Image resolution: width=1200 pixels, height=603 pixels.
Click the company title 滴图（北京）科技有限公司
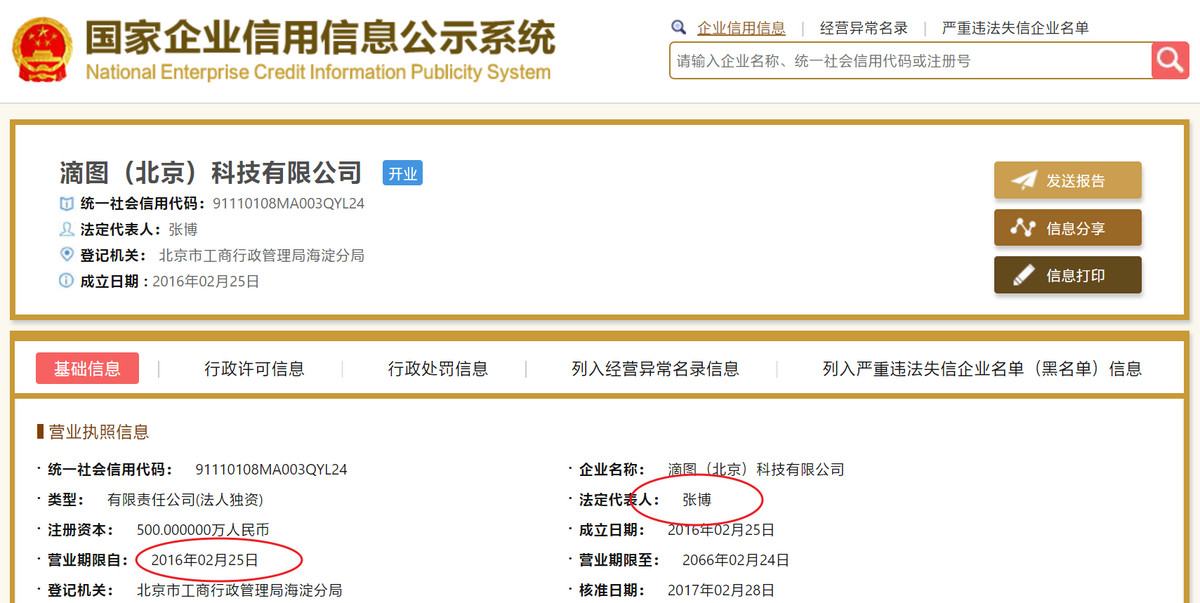[210, 173]
